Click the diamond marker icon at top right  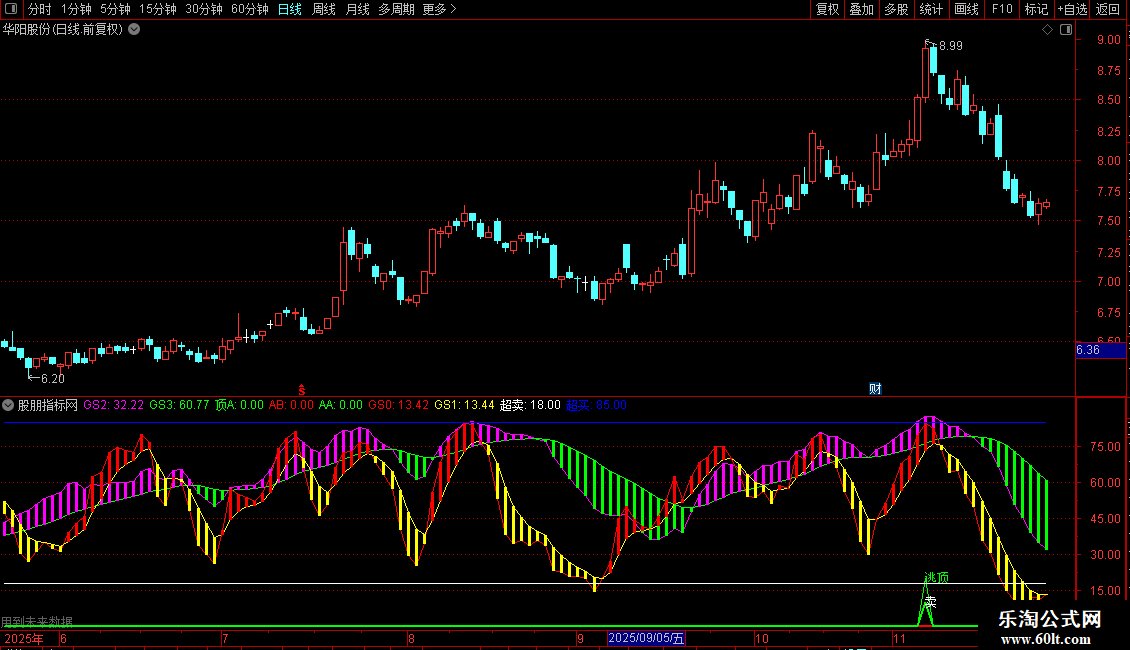coord(1047,30)
